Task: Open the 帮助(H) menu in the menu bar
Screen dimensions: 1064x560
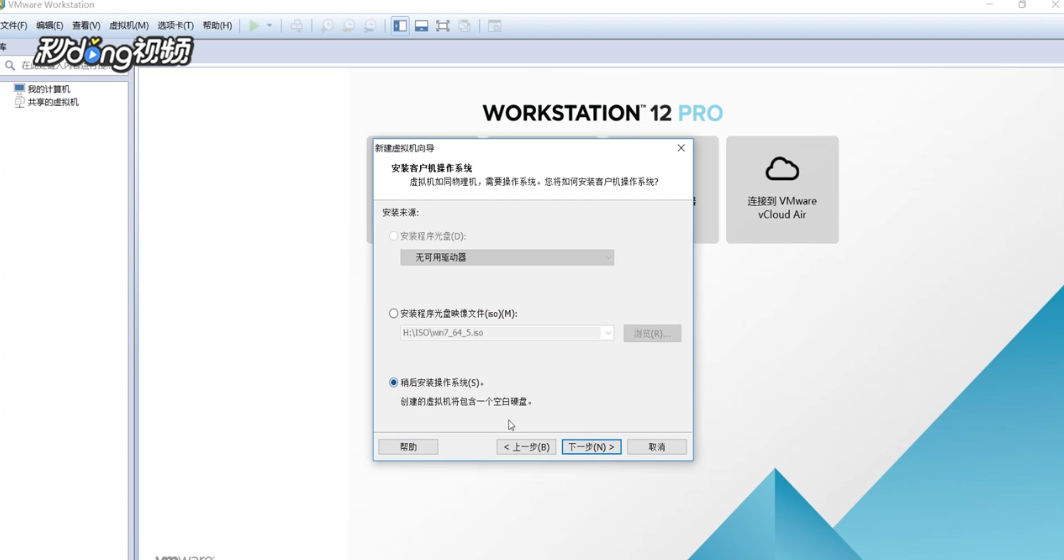Action: pyautogui.click(x=217, y=26)
